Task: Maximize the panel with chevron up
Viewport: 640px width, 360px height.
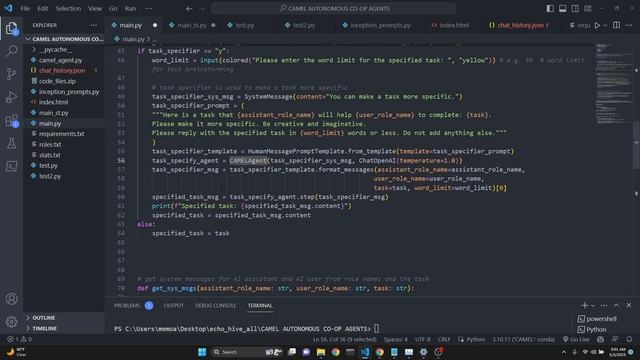Action: 616,305
